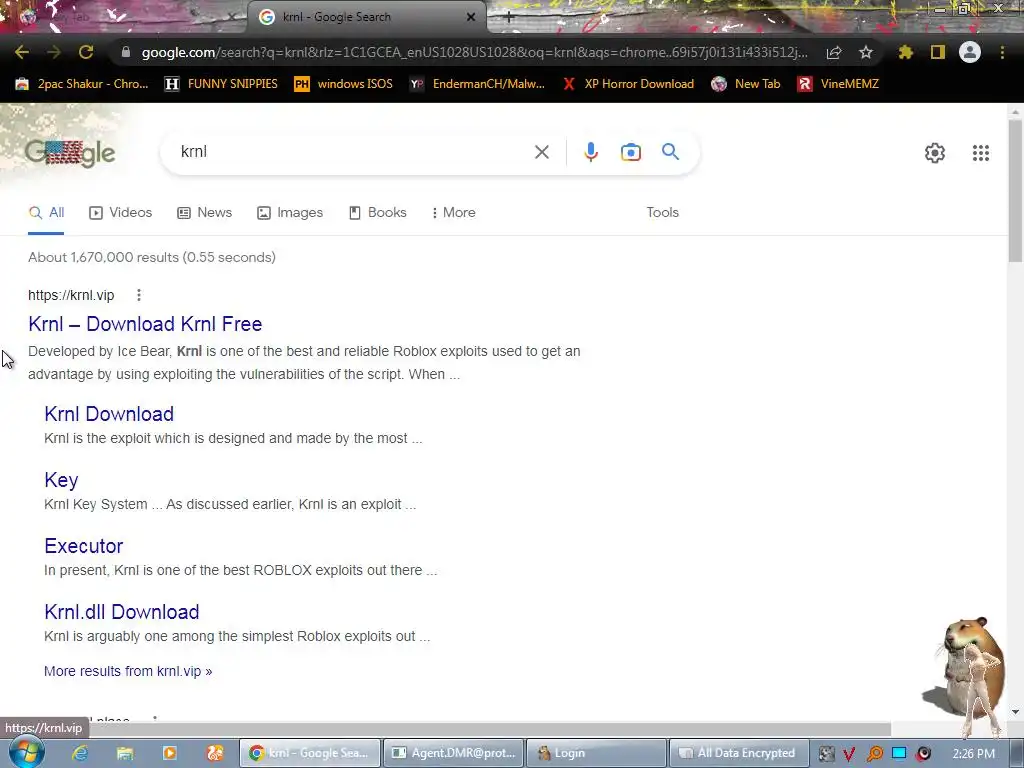Click More results from krnl.vip
Screen dimensions: 1024x768
click(x=128, y=671)
